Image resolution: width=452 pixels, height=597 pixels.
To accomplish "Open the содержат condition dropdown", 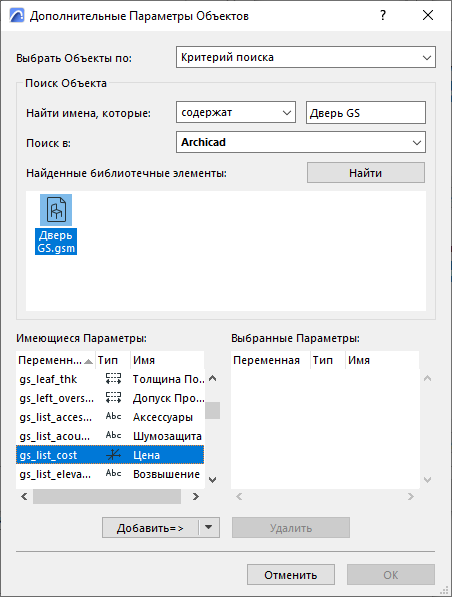I will pos(236,112).
